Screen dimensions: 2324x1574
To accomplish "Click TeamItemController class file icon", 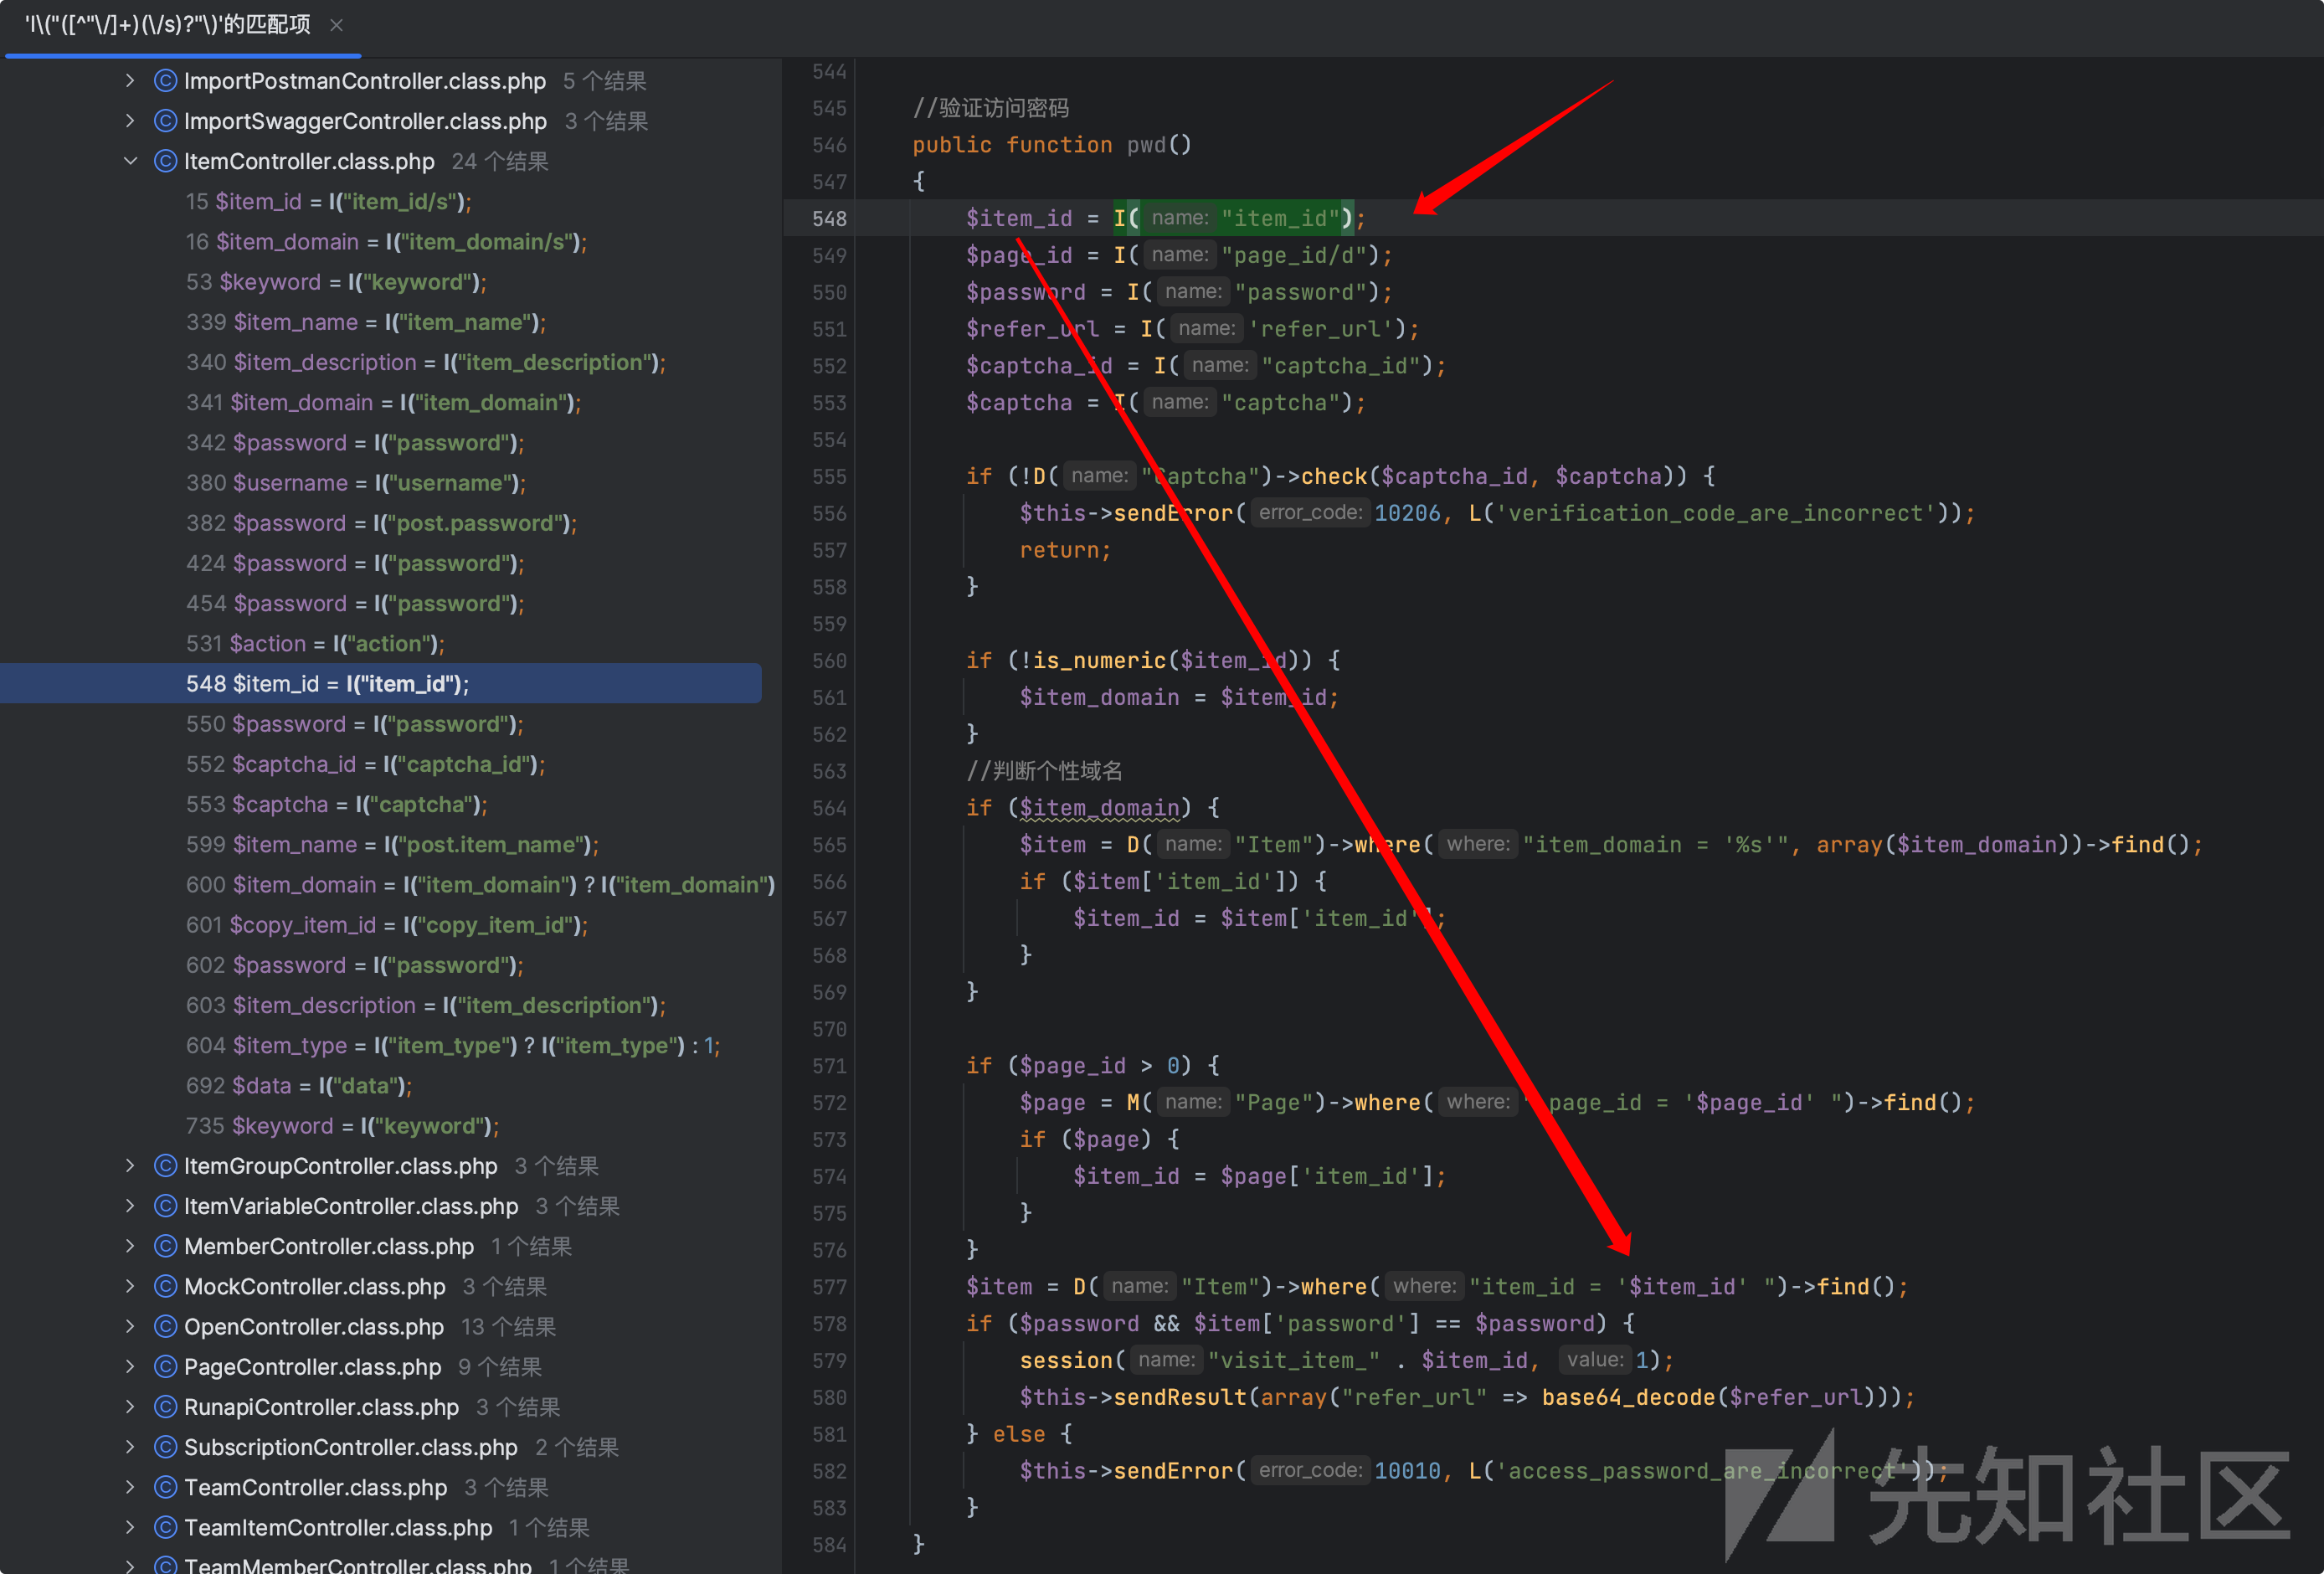I will pyautogui.click(x=166, y=1527).
